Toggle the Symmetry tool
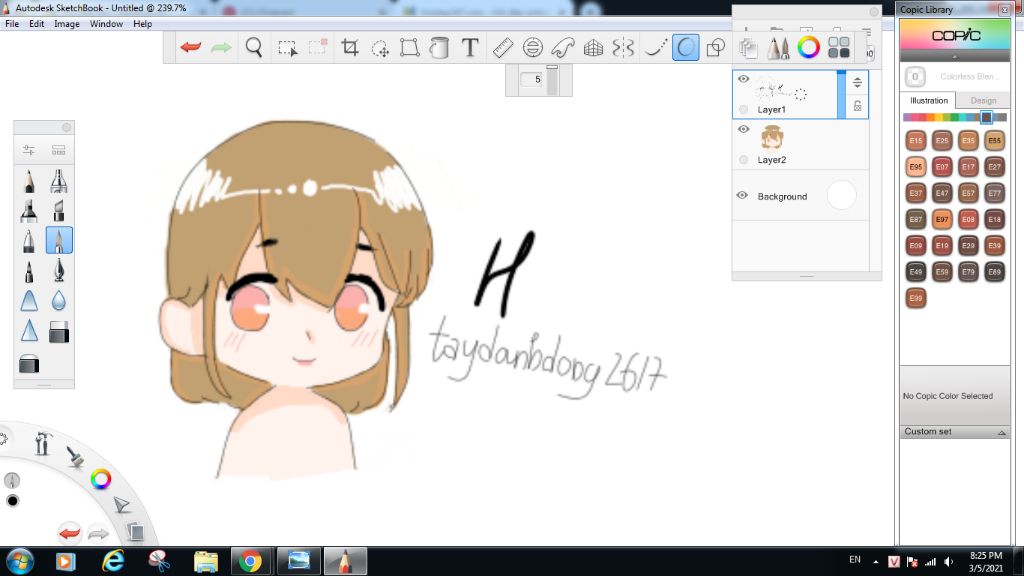The height and width of the screenshot is (576, 1024). pyautogui.click(x=623, y=48)
